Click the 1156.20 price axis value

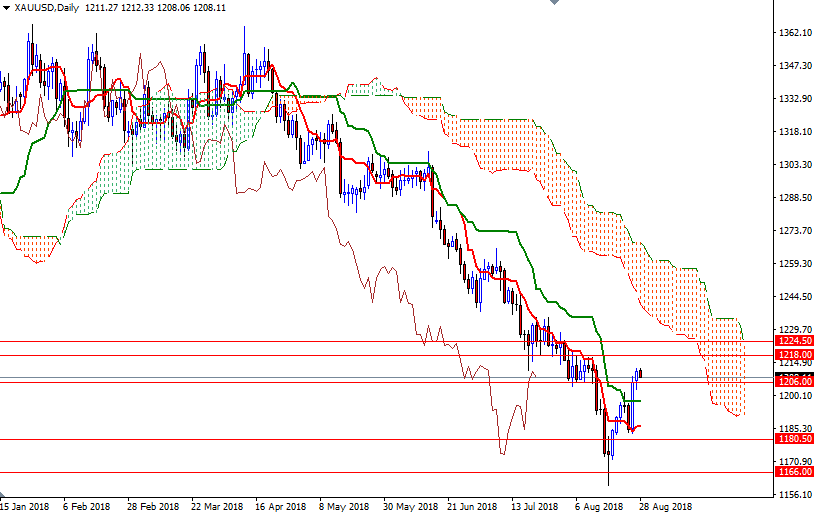tap(793, 494)
